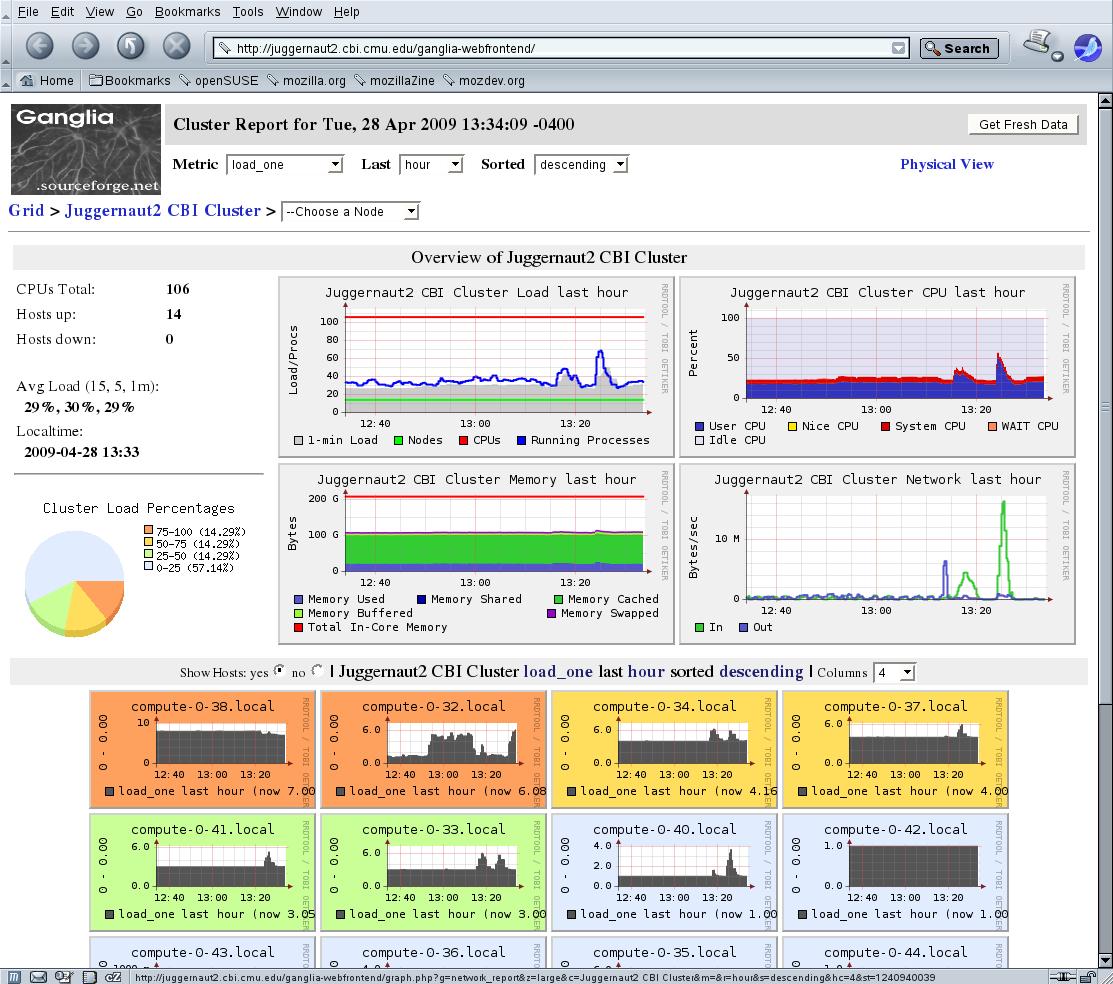Viewport: 1113px width, 984px height.
Task: Stop loading with the X toolbar button
Action: point(176,46)
